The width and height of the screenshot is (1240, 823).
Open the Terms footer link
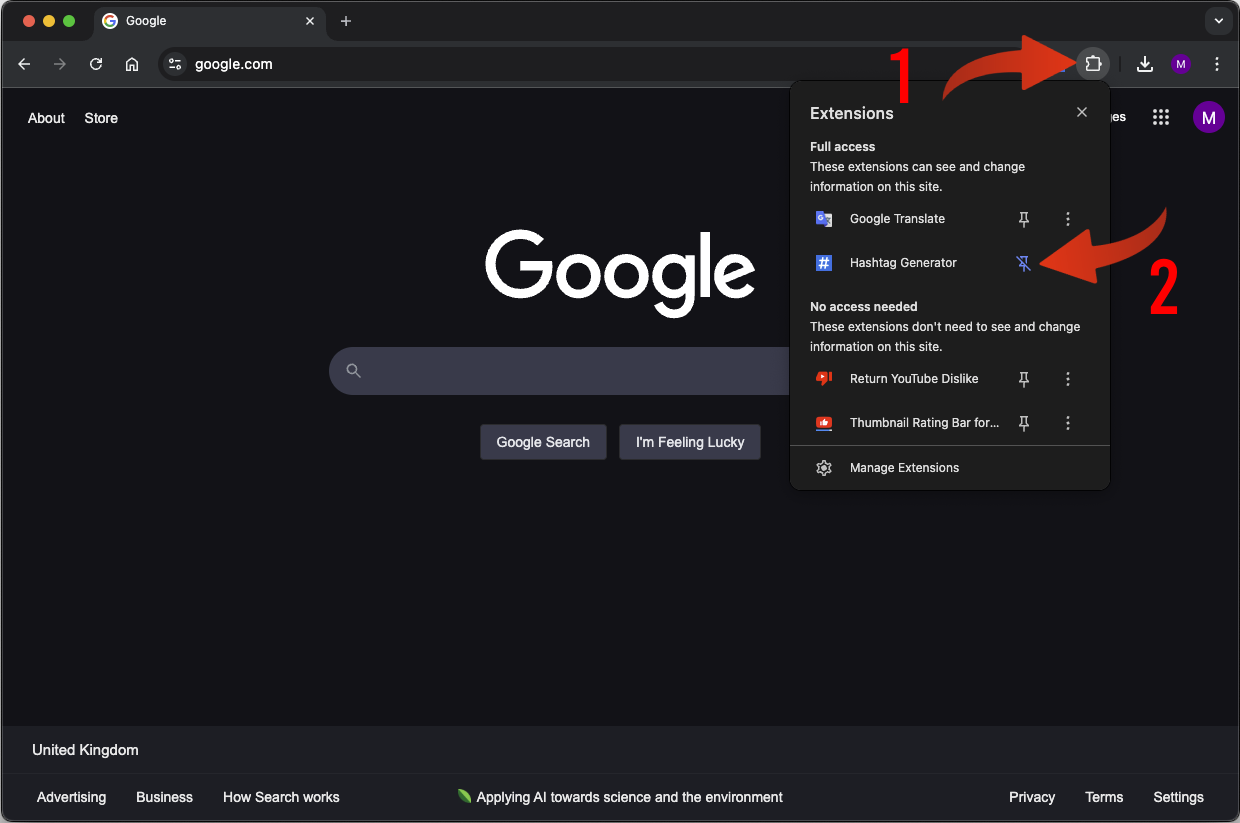(1104, 797)
